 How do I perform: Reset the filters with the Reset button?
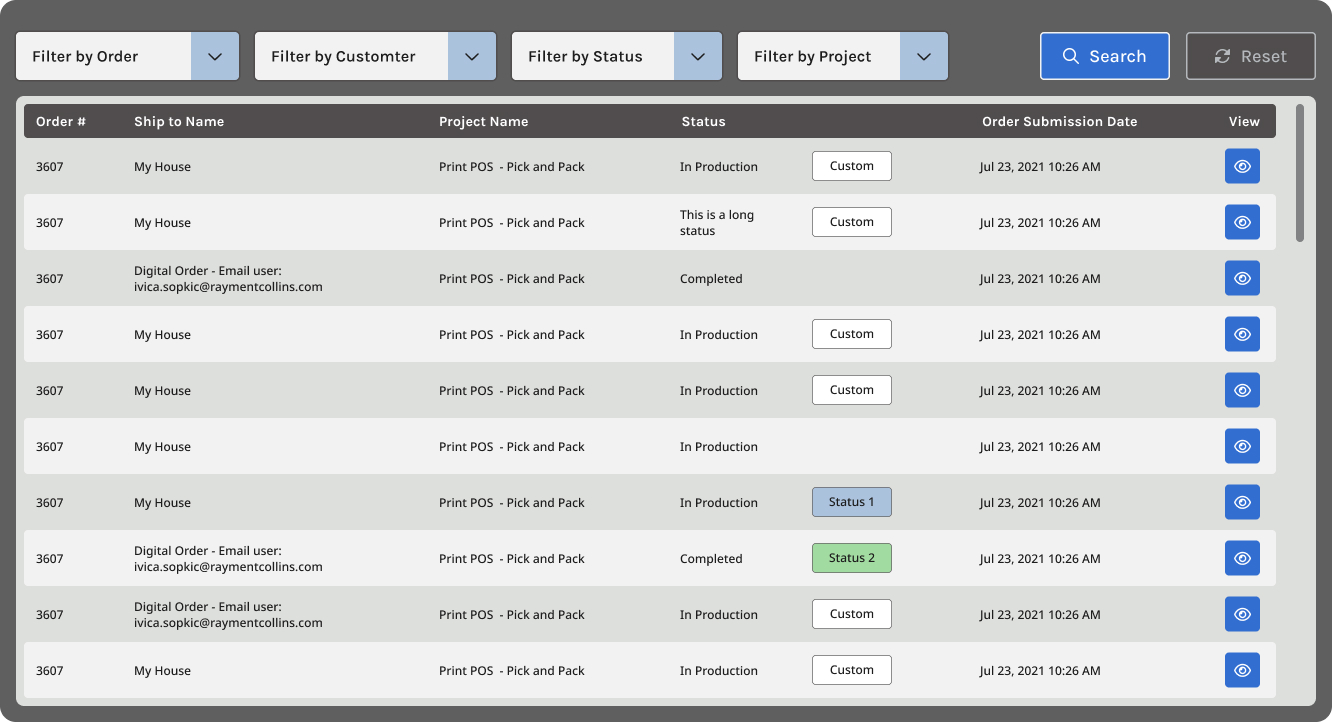click(1251, 56)
